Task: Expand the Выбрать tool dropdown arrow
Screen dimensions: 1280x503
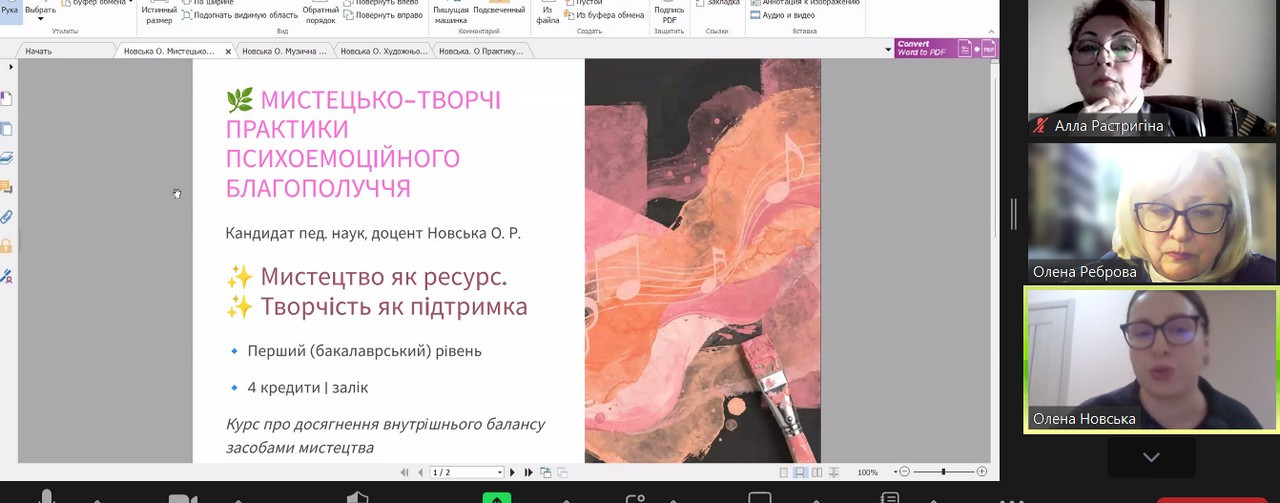Action: (40, 20)
